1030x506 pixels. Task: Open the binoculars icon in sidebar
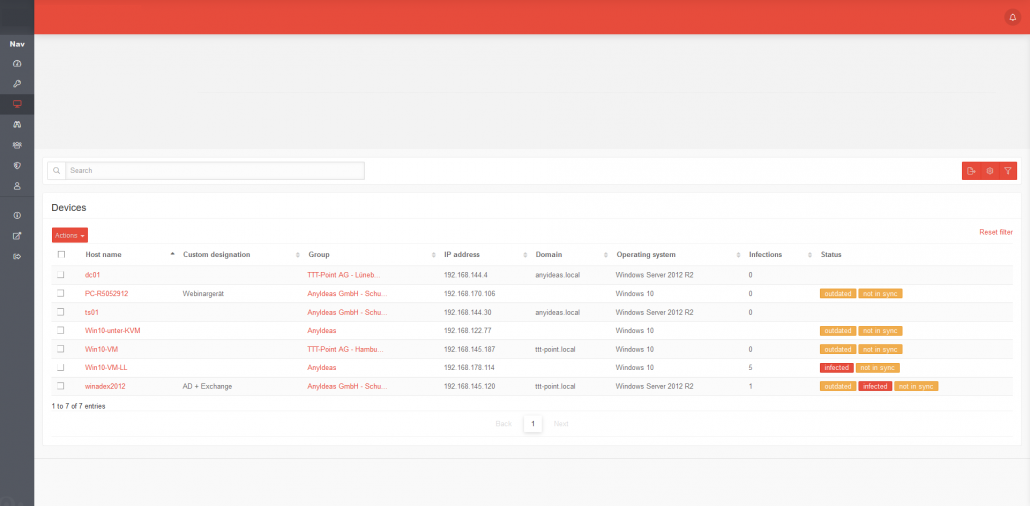pyautogui.click(x=17, y=124)
